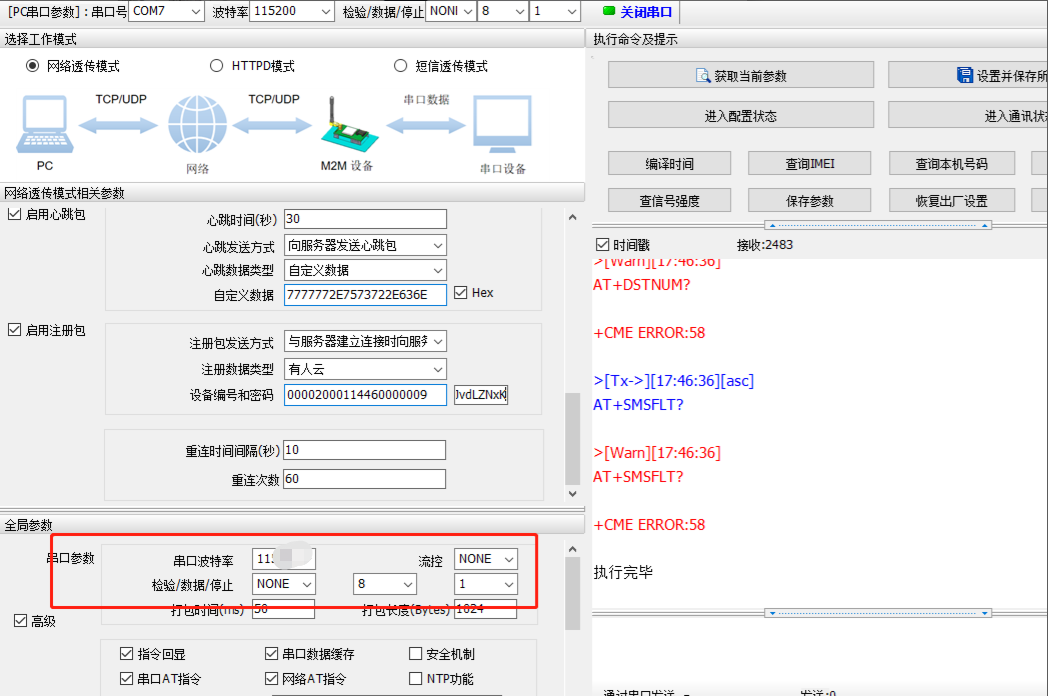Click check signal strength (查信号强度) button

pos(669,200)
